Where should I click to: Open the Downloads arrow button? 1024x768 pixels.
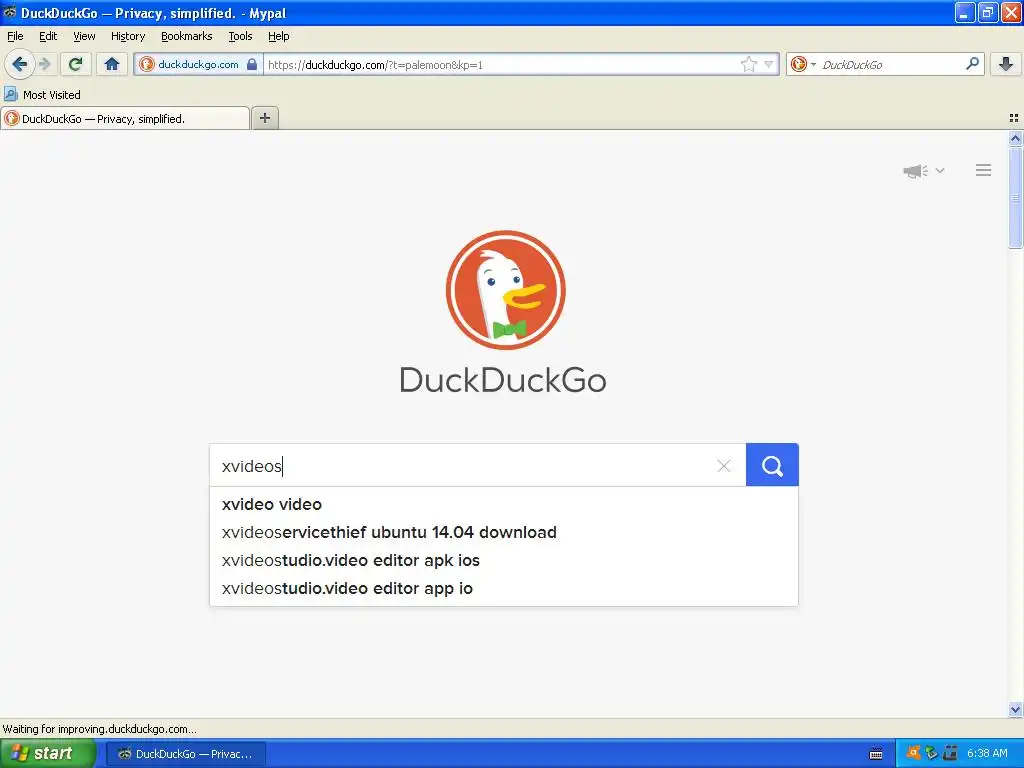click(x=1006, y=64)
